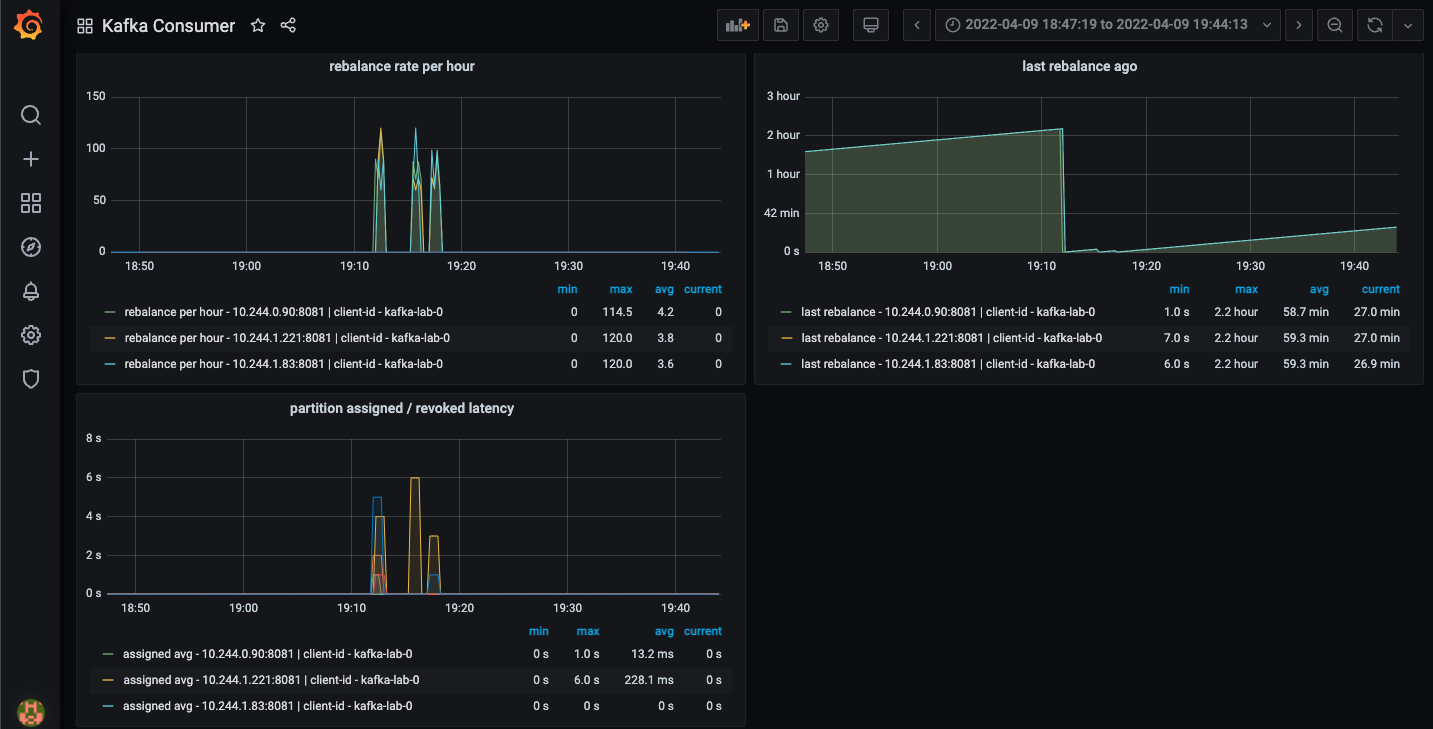Click the Add panel button
This screenshot has height=729, width=1433.
click(x=738, y=25)
